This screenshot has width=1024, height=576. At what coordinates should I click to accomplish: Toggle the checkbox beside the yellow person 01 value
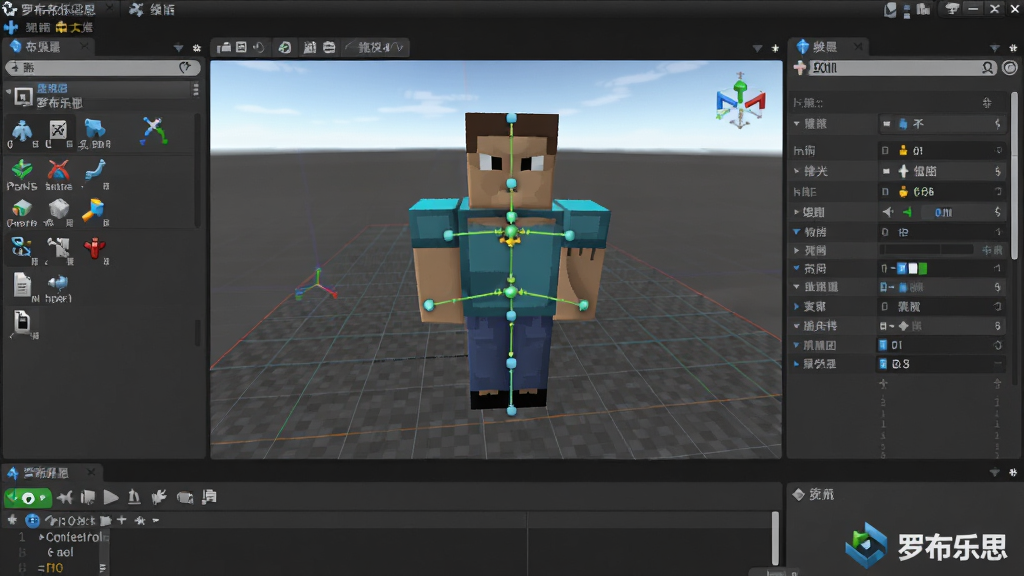pos(885,151)
